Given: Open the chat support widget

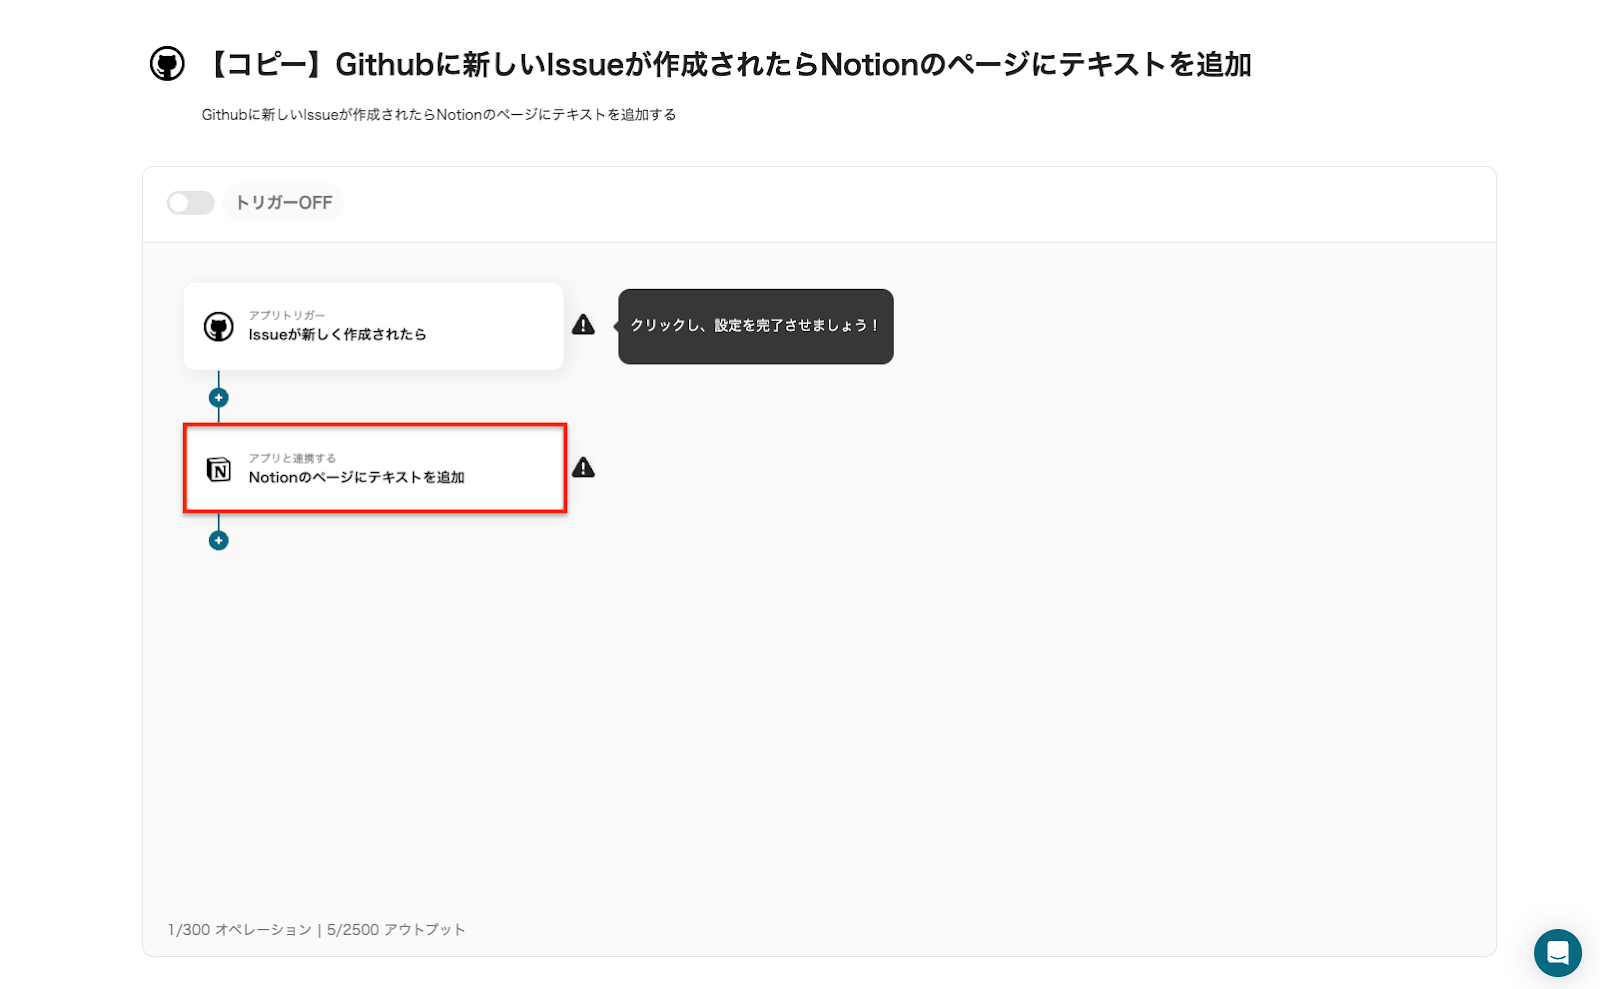Looking at the screenshot, I should 1558,953.
